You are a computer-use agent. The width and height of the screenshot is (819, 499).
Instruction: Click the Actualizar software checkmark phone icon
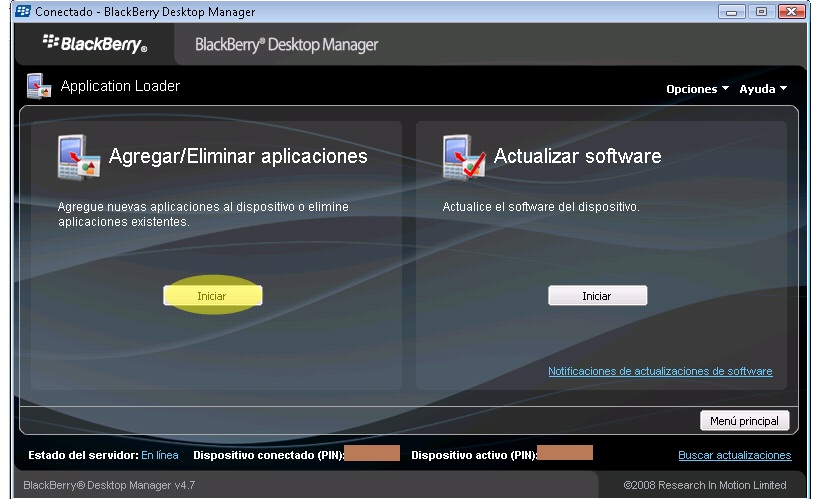(x=463, y=158)
